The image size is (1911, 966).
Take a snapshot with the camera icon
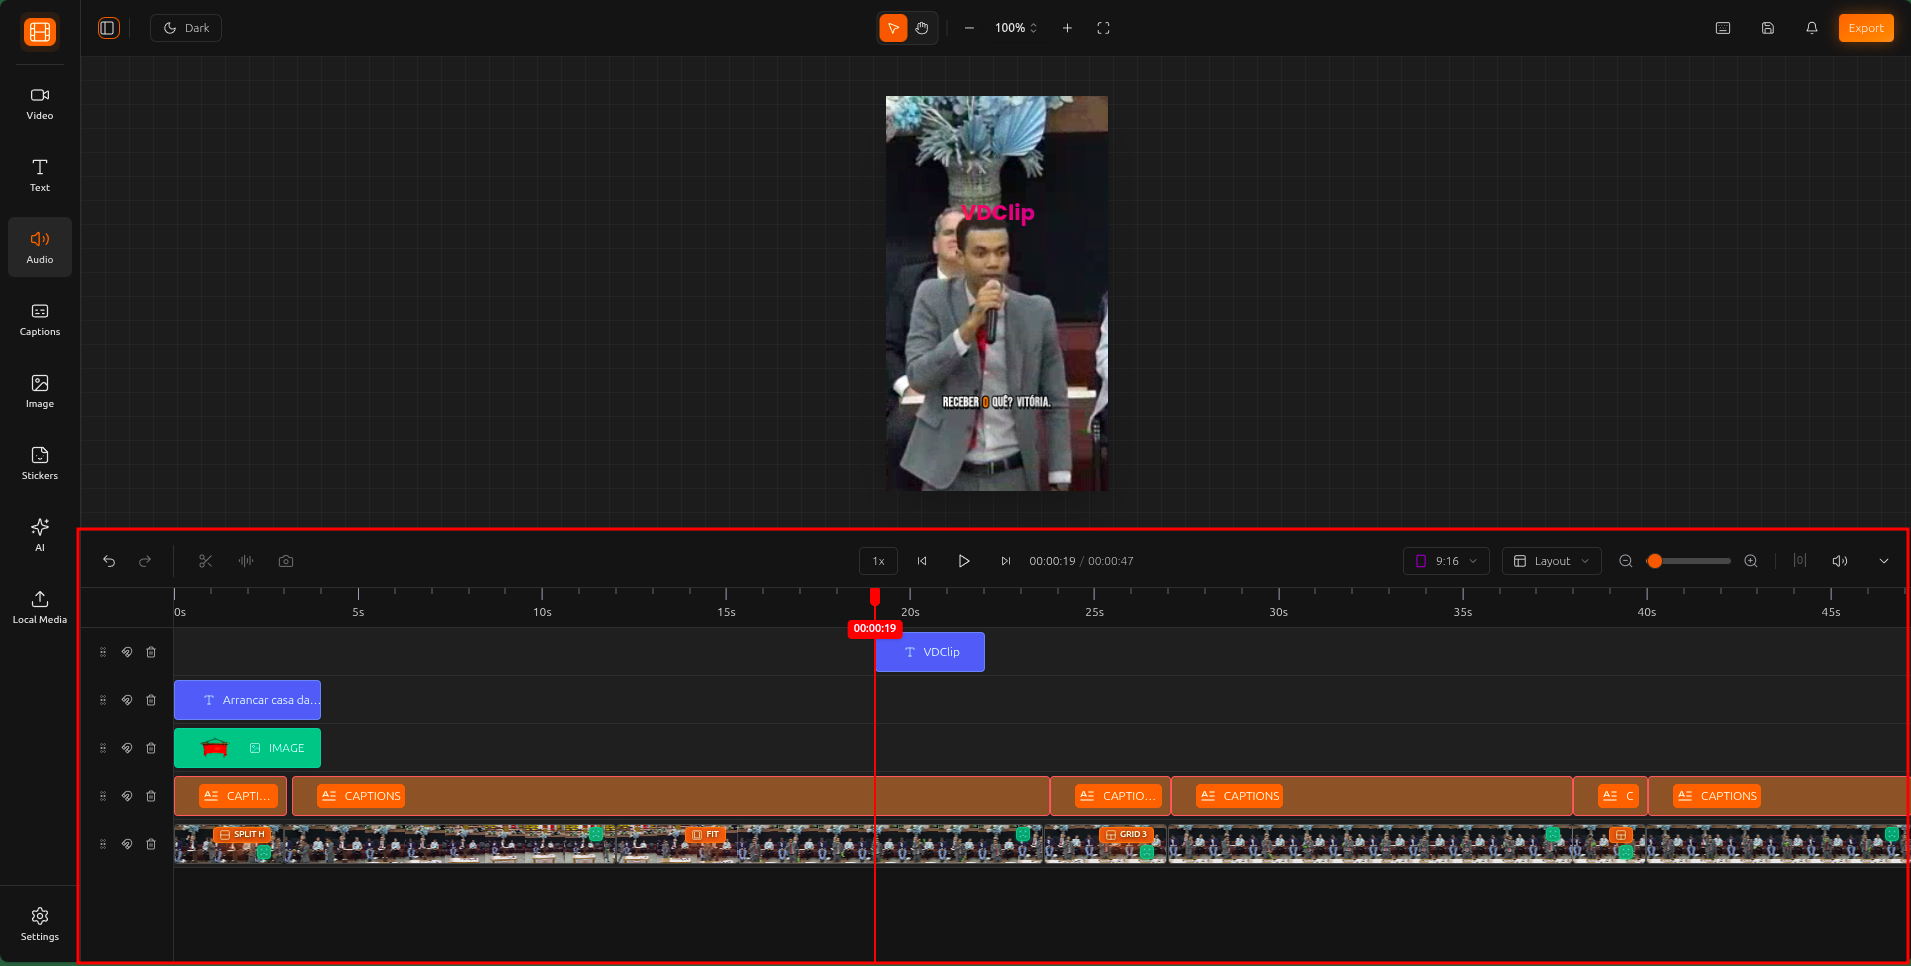(285, 561)
